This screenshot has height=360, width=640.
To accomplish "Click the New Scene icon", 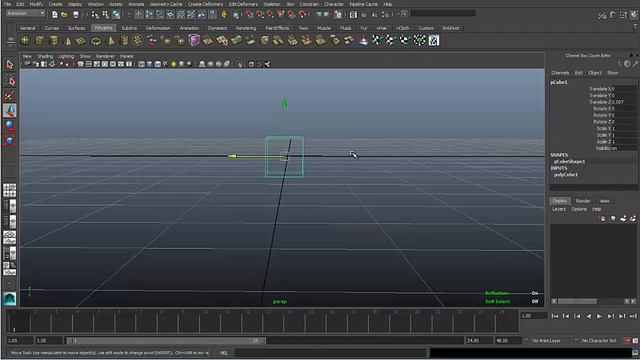I will point(54,14).
